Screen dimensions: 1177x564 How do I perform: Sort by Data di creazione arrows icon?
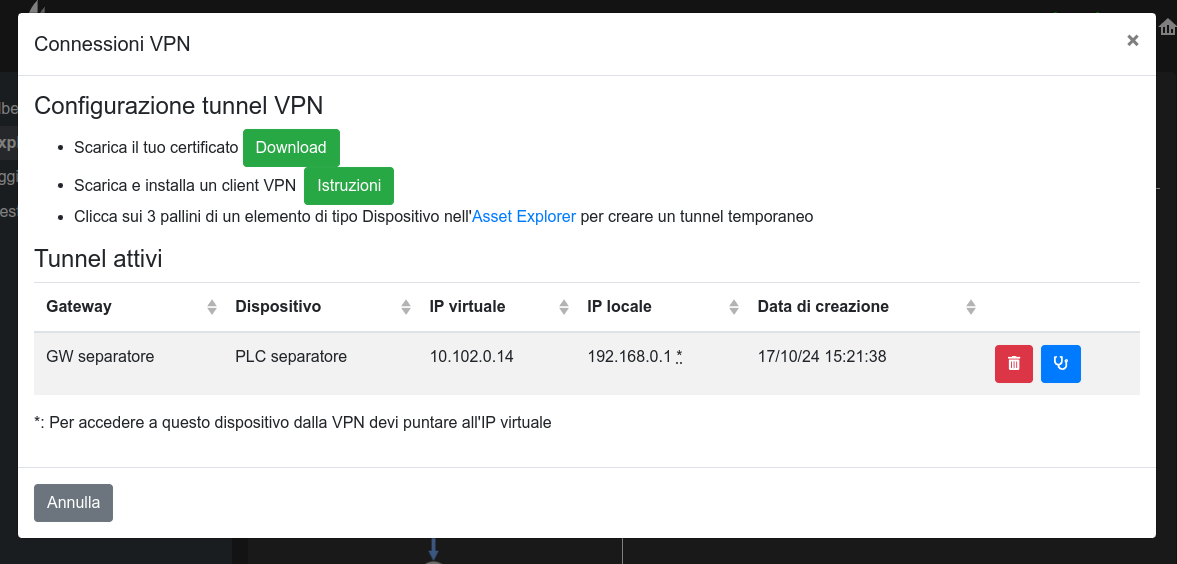970,307
